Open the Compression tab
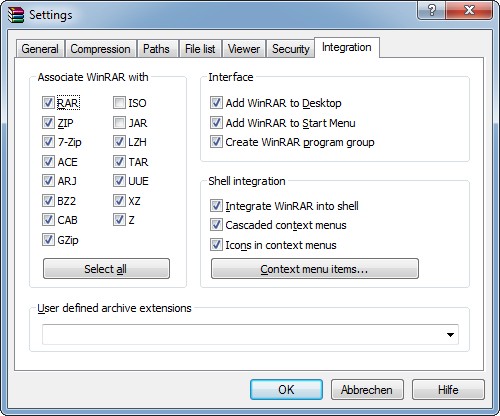The width and height of the screenshot is (500, 416). (100, 49)
